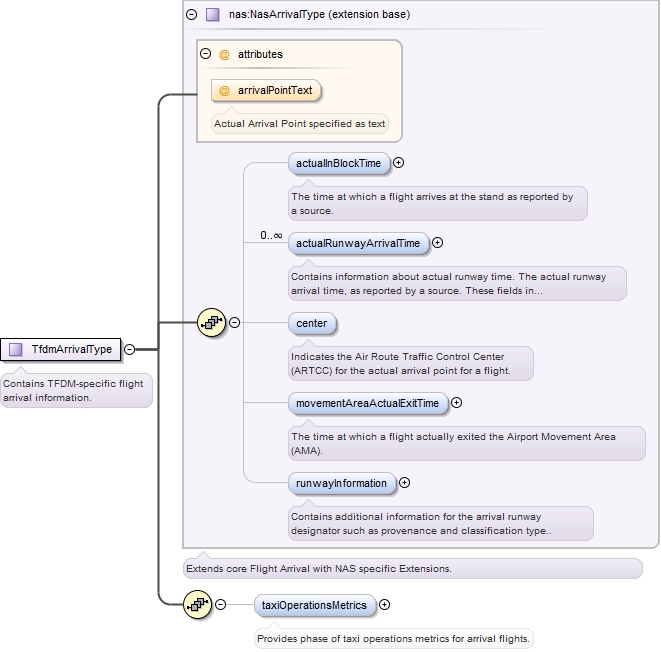Expand the actualInBlockTime element
Screen dimensions: 661x652
click(398, 163)
